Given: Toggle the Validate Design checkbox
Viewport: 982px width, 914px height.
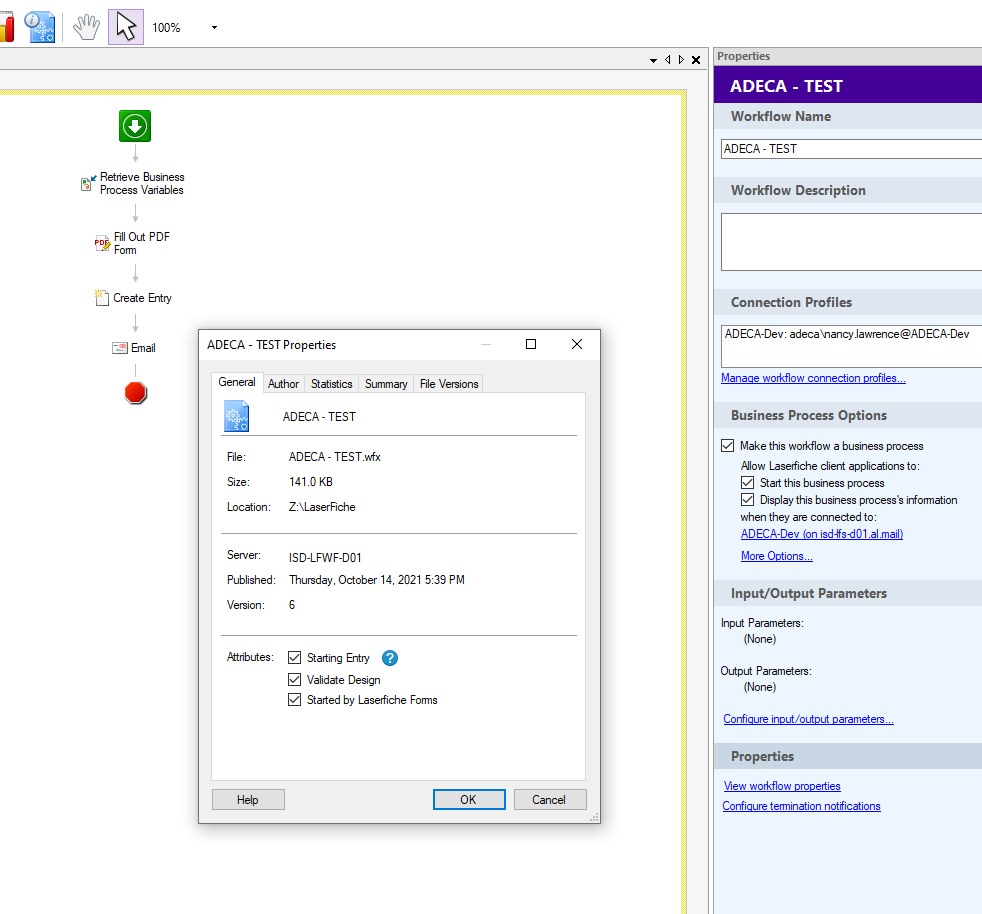Looking at the screenshot, I should click(x=294, y=680).
